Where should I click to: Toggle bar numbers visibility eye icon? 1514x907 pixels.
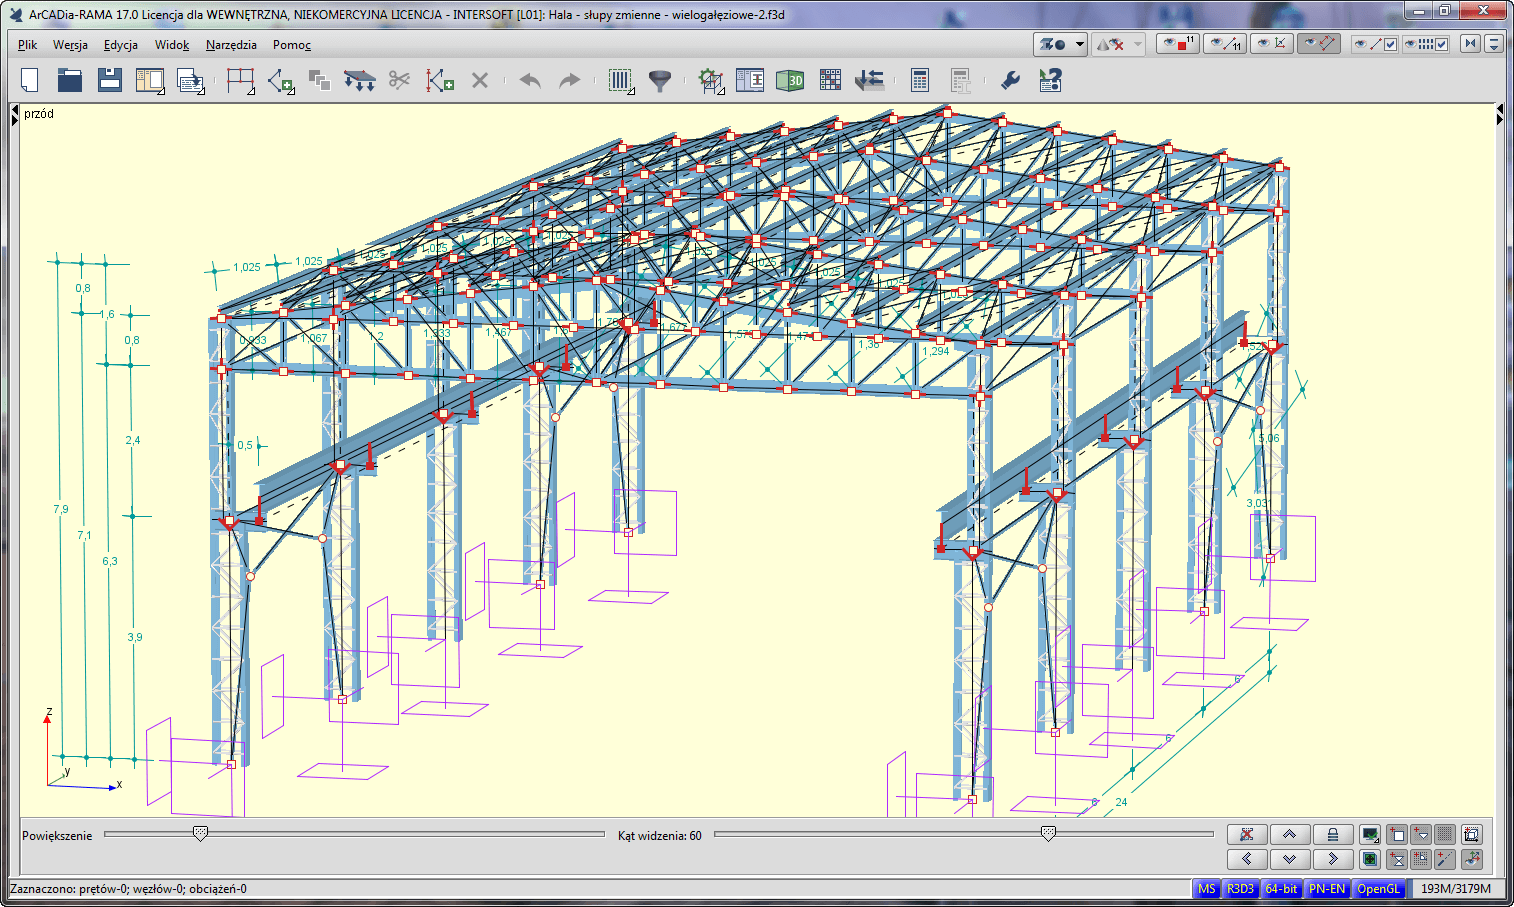(1224, 44)
